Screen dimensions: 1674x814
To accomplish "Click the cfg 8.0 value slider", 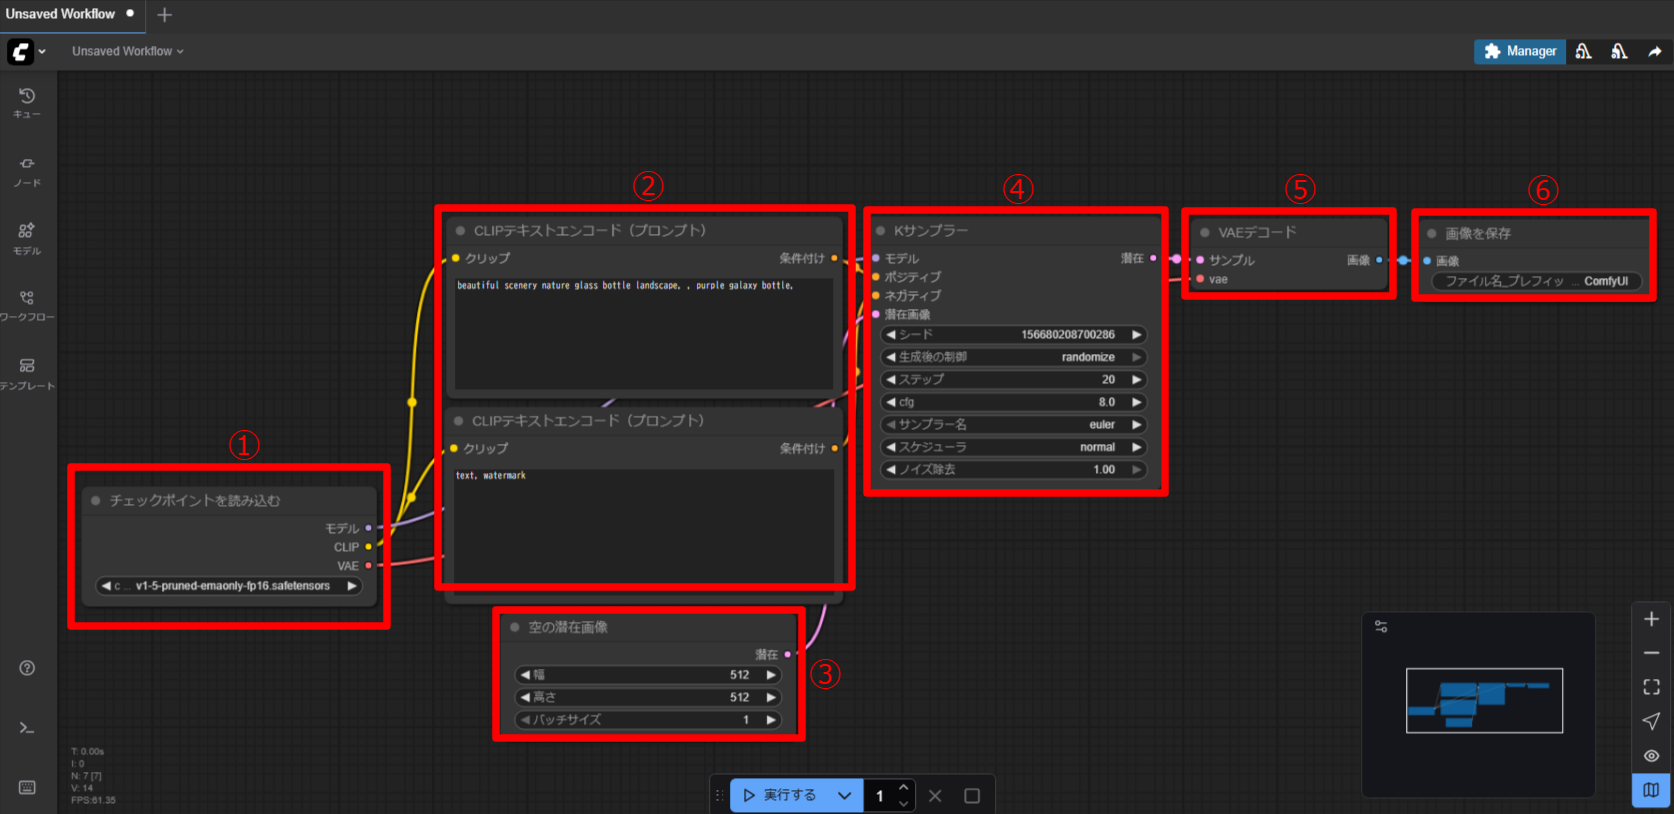I will click(1014, 402).
